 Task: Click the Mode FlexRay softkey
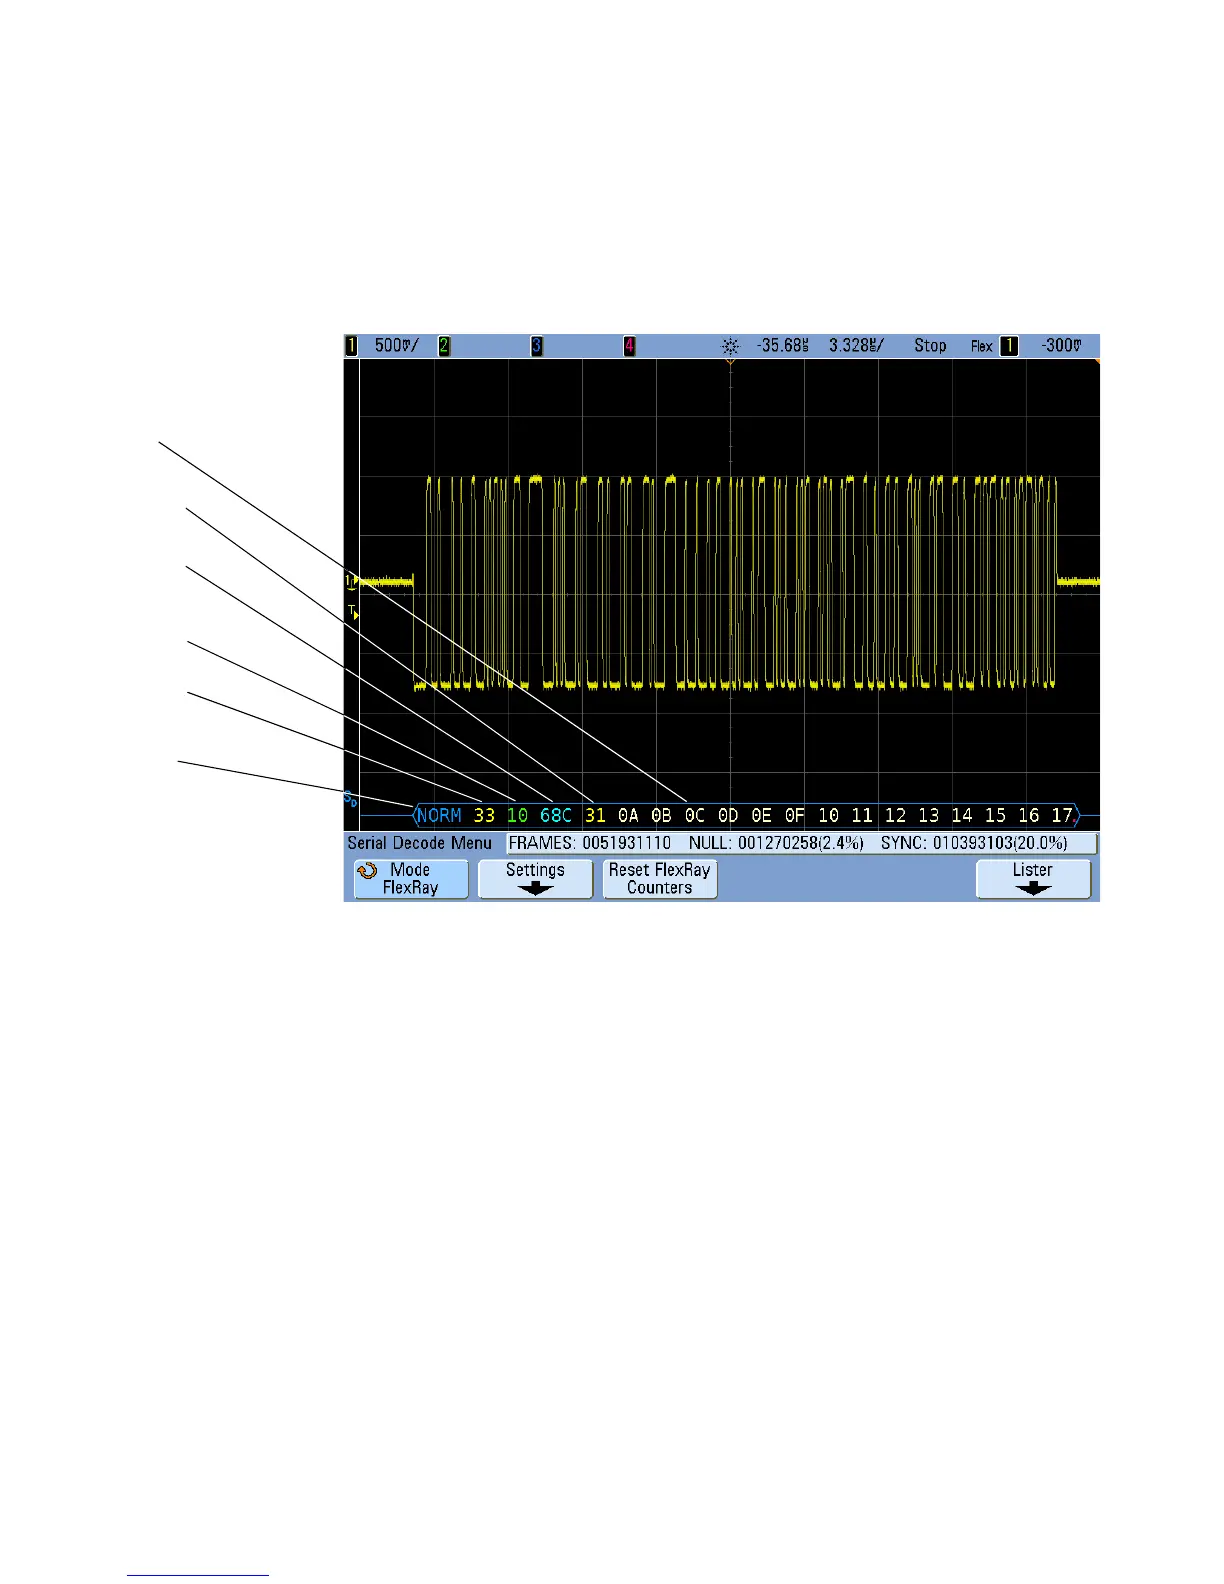[411, 879]
